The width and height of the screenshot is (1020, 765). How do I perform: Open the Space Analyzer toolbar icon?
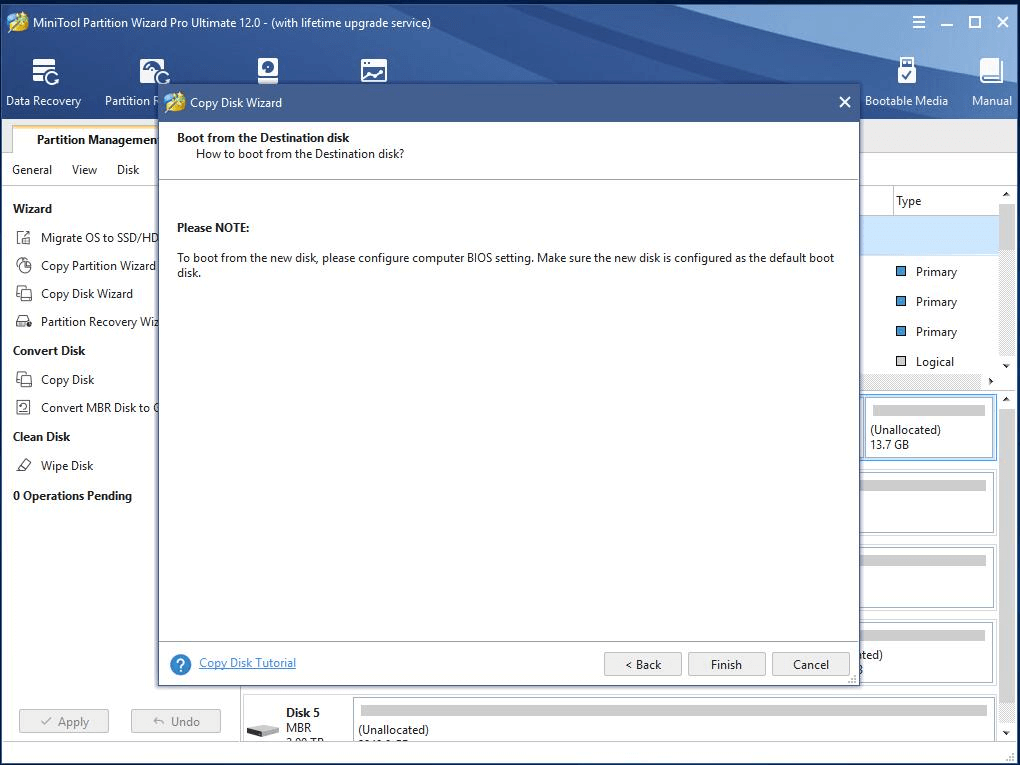[374, 70]
